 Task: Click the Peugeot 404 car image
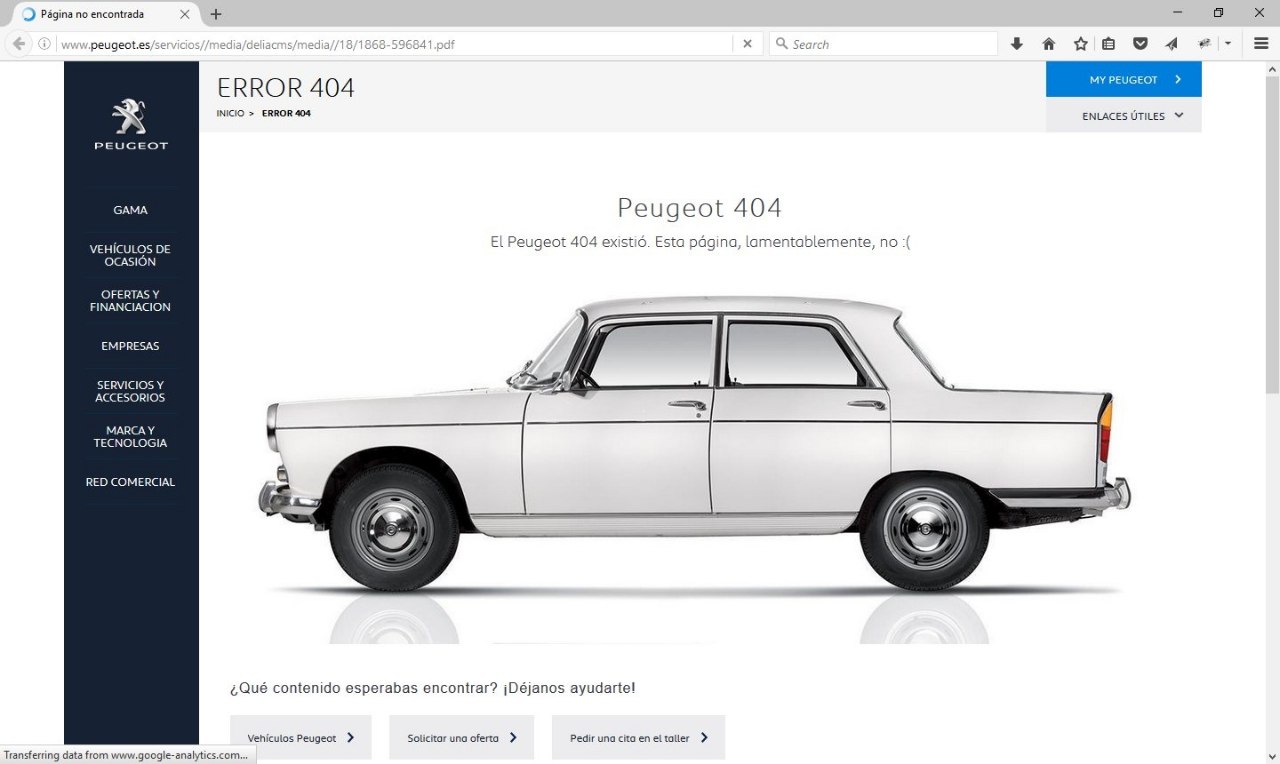click(x=696, y=445)
